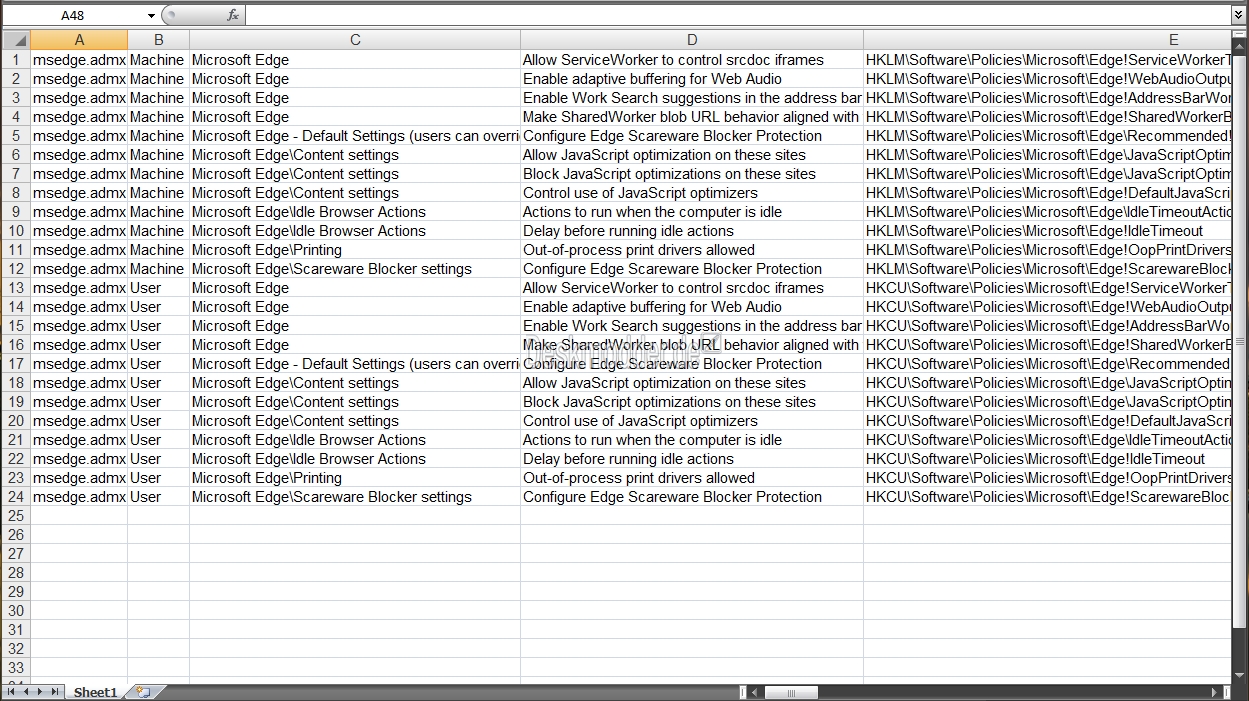The width and height of the screenshot is (1249, 701).
Task: Select row 25 header
Action: [x=15, y=516]
